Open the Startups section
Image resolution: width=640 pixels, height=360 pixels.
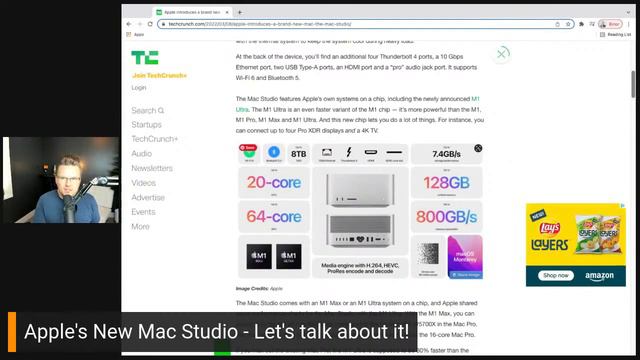point(147,125)
